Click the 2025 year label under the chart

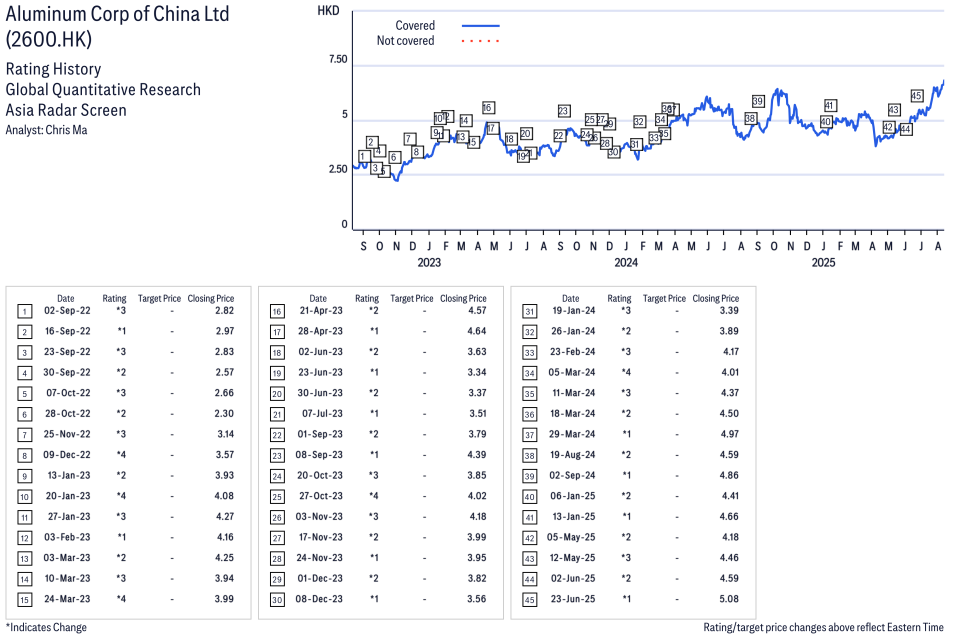pyautogui.click(x=823, y=262)
